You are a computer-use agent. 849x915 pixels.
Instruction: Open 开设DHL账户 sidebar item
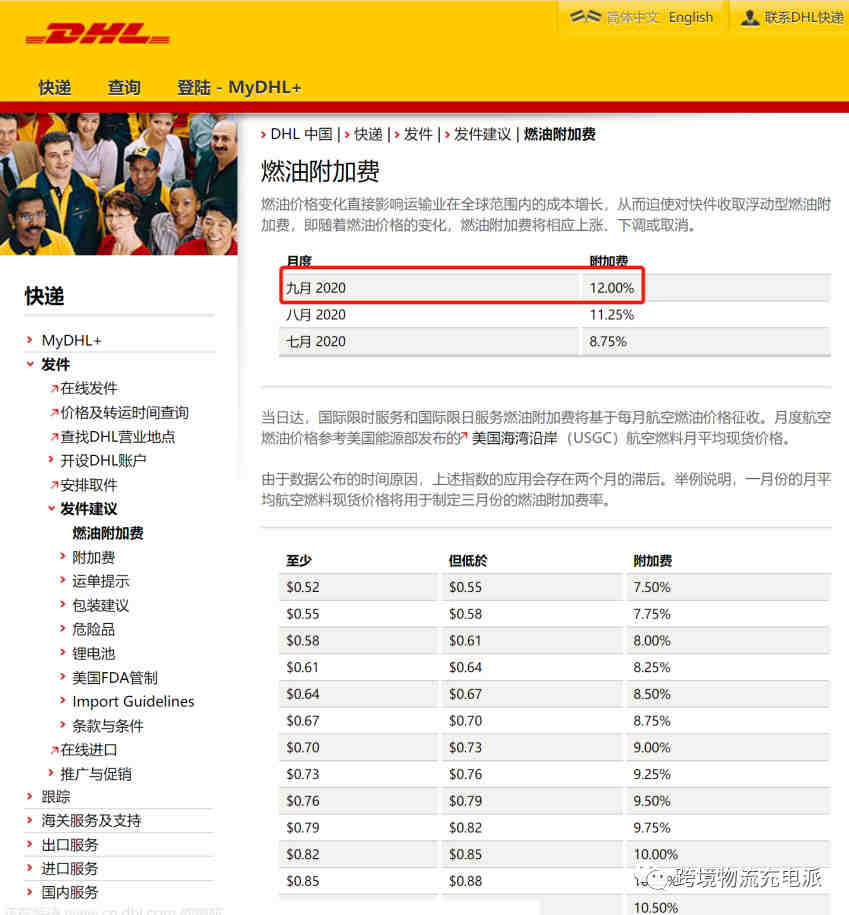pyautogui.click(x=103, y=460)
